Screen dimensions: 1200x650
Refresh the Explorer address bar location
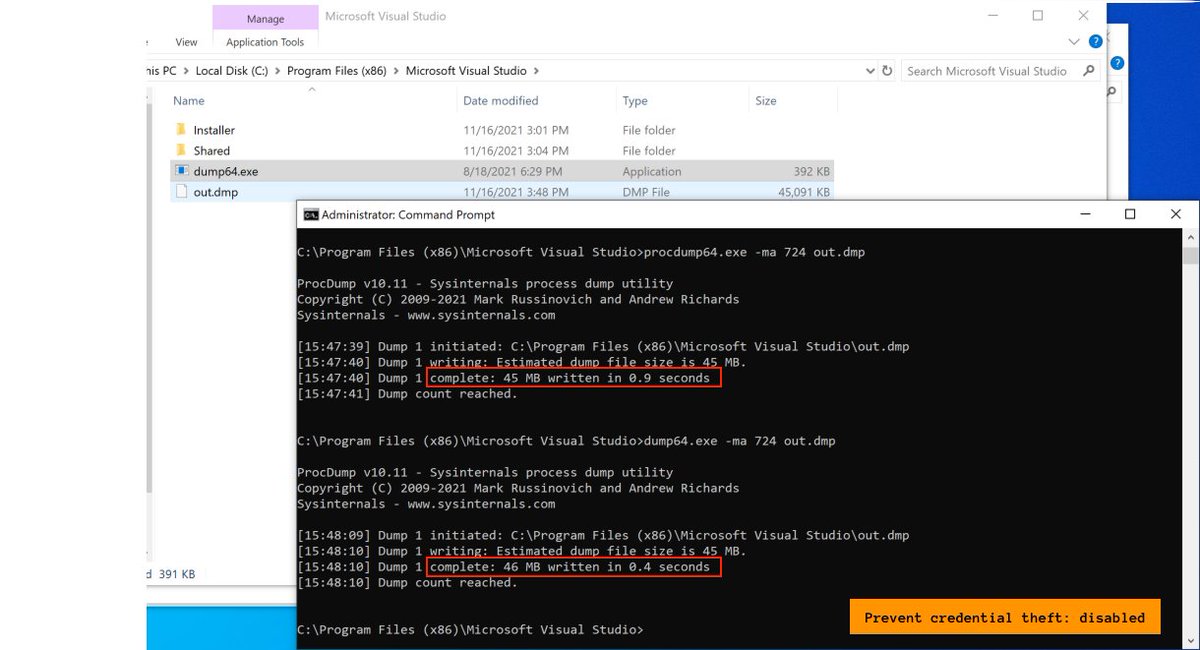(x=886, y=71)
